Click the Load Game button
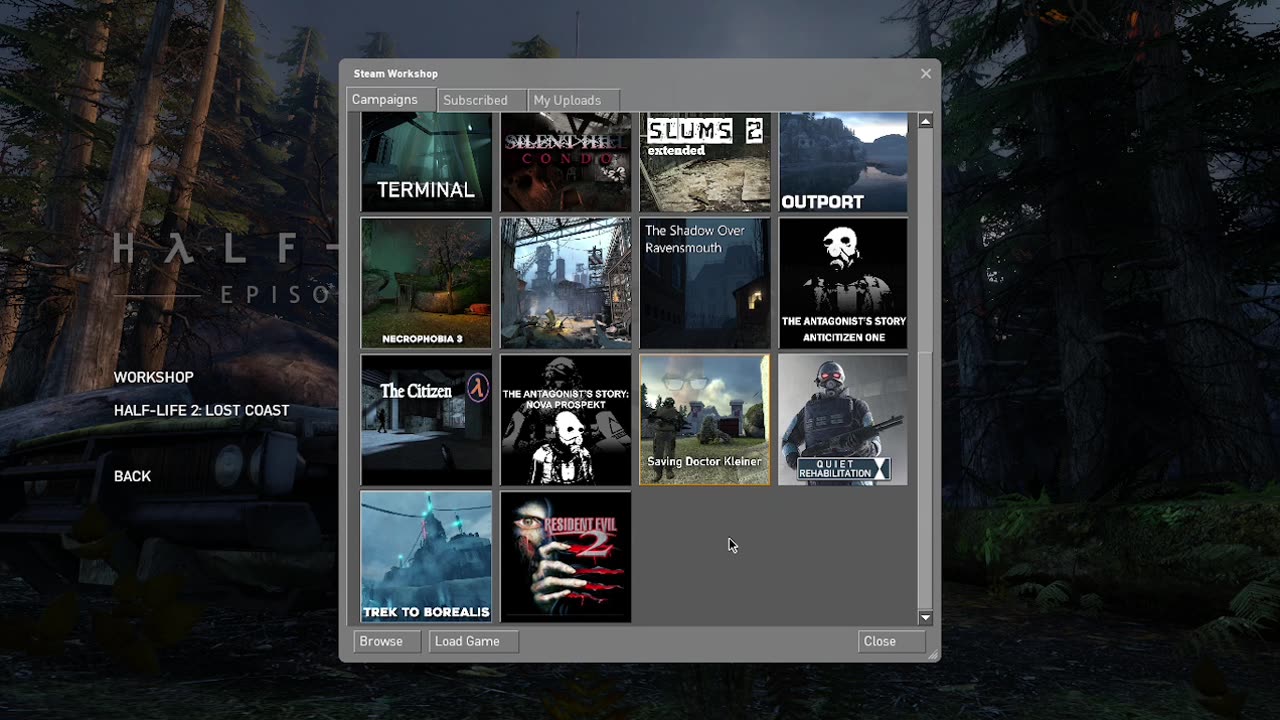 tap(474, 641)
